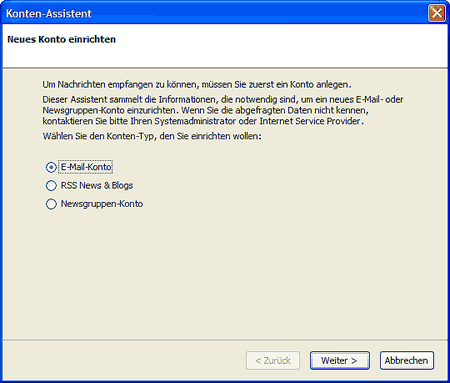
Task: Click the E-Mail-Konto text label
Action: click(86, 167)
